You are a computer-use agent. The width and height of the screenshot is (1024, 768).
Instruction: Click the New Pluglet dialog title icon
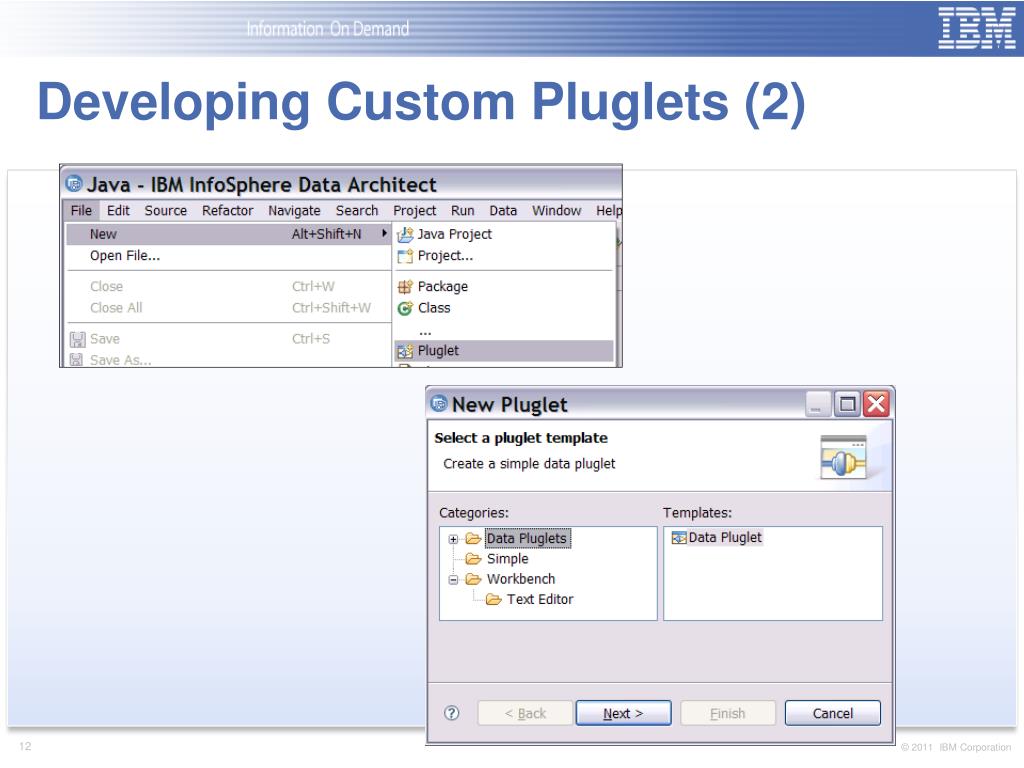[440, 404]
